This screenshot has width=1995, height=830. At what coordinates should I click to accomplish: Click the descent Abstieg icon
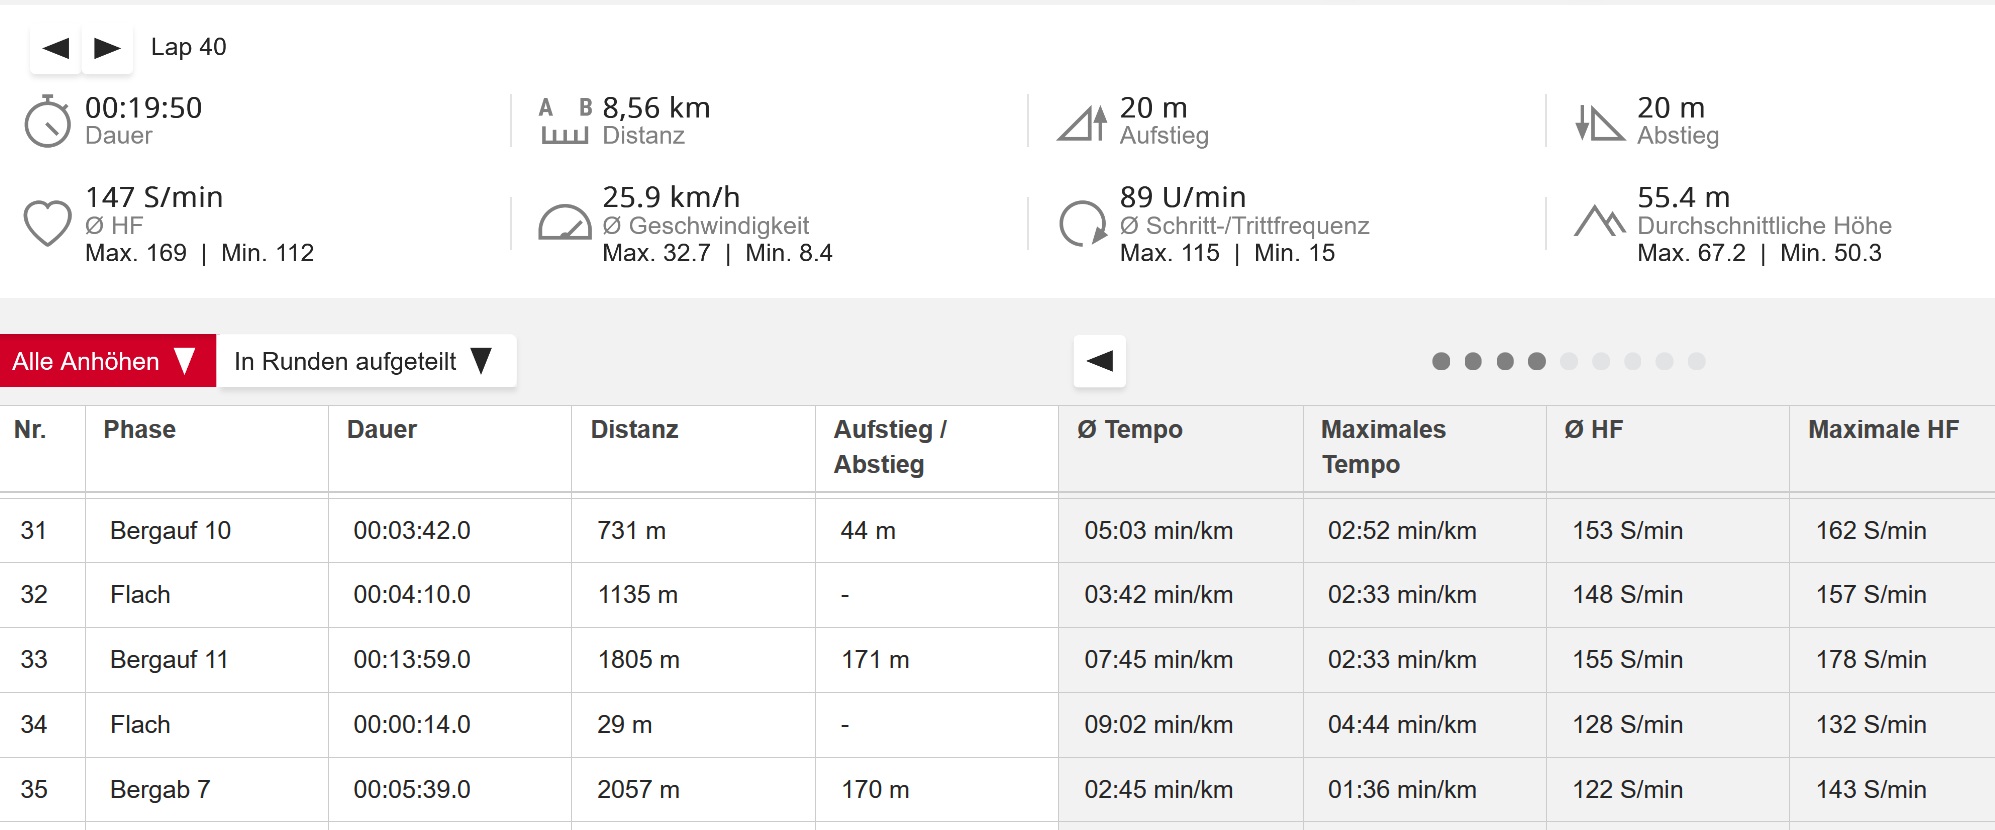[1600, 123]
